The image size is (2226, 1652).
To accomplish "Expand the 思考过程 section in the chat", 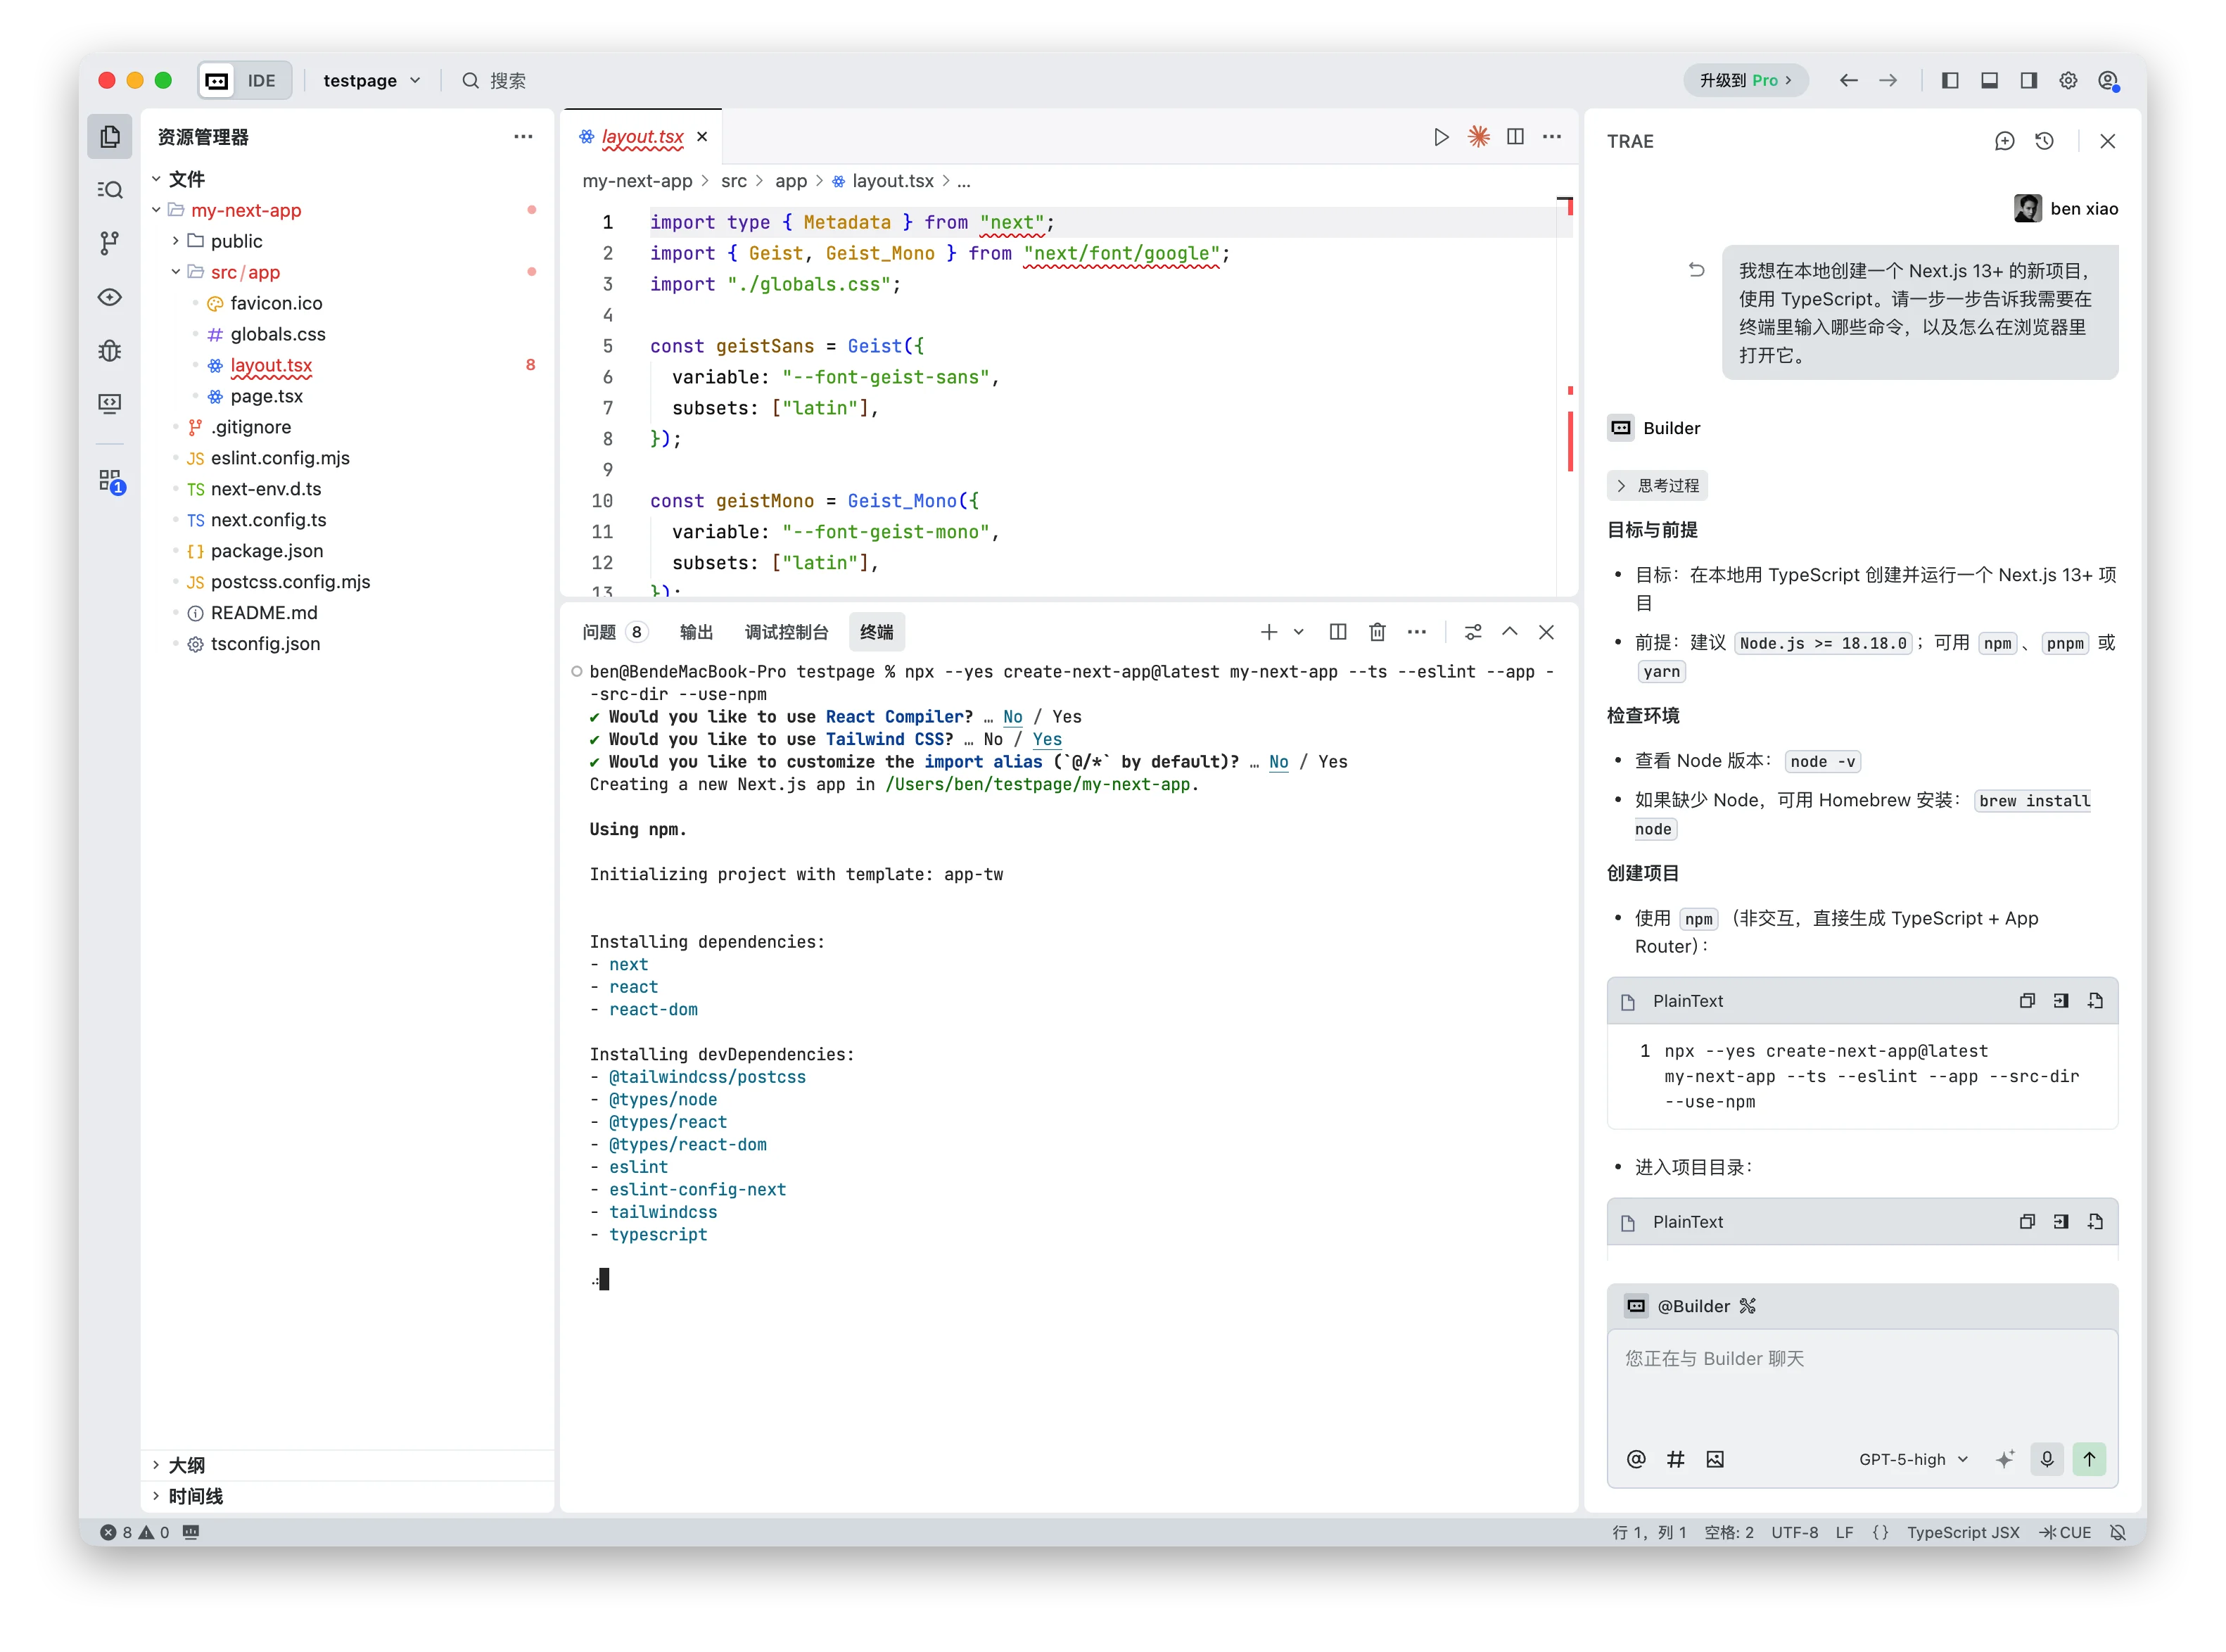I will [x=1657, y=485].
